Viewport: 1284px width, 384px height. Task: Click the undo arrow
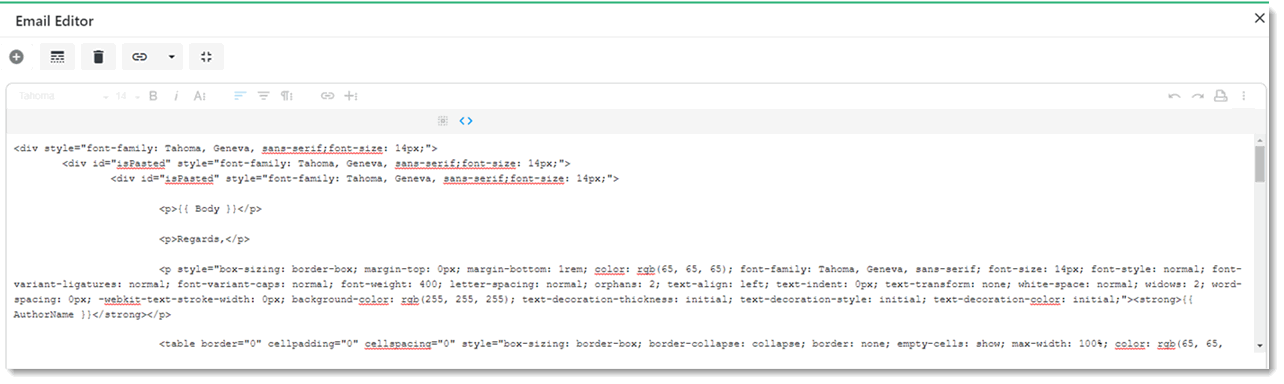point(1175,96)
